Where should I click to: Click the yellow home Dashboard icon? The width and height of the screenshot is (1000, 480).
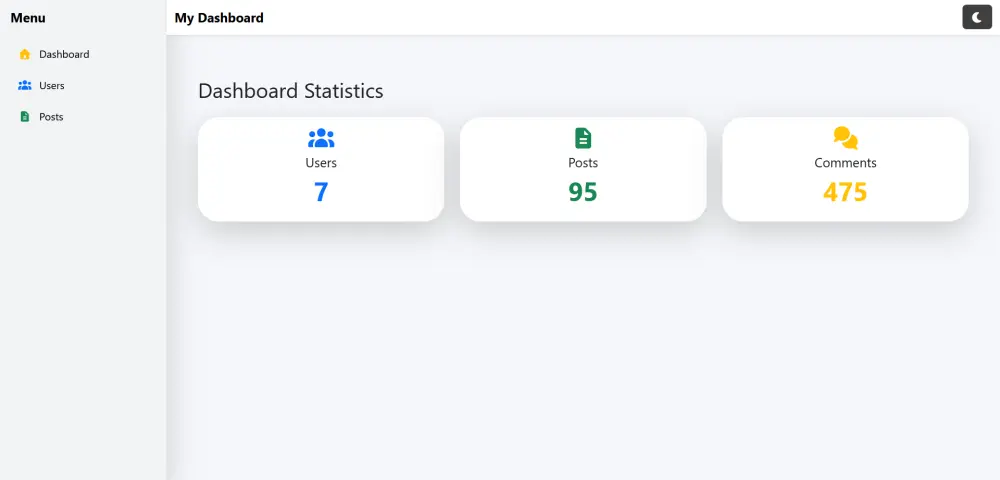tap(25, 54)
